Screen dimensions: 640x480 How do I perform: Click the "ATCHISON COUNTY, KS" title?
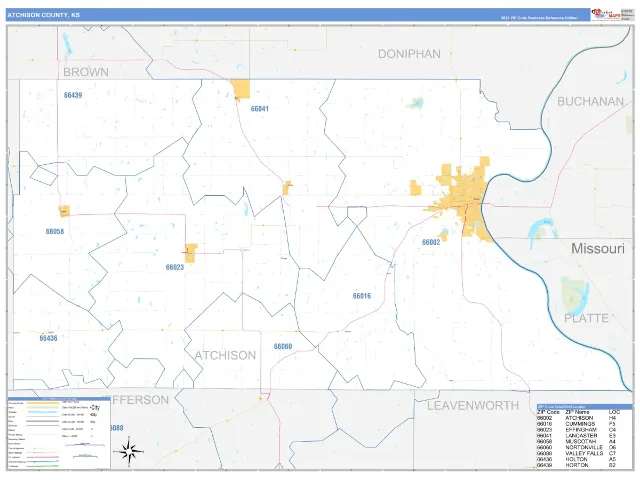coord(44,15)
